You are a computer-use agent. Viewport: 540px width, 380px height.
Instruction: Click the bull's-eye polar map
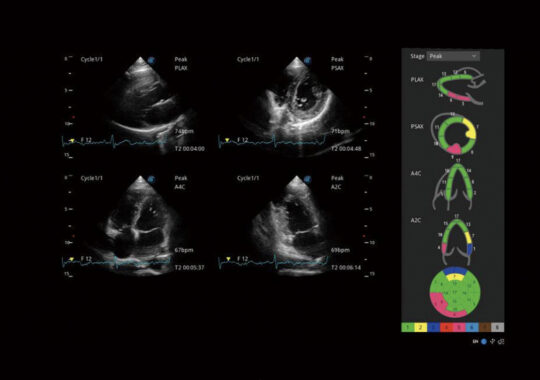455,292
